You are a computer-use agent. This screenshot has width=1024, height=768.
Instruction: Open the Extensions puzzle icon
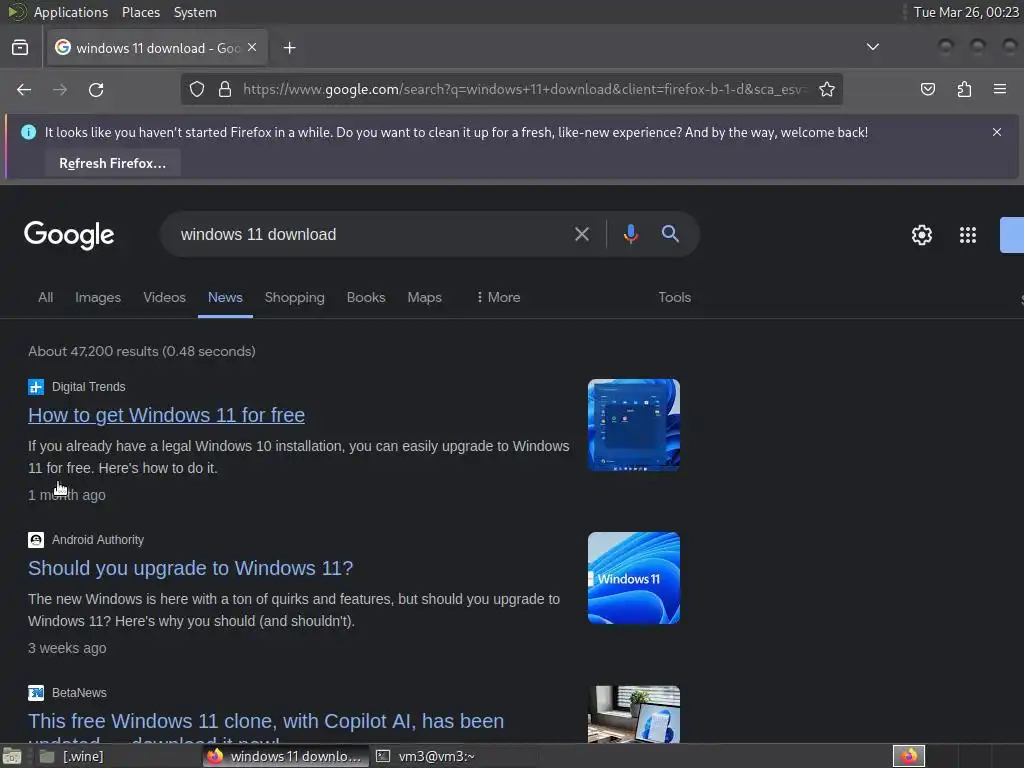964,89
